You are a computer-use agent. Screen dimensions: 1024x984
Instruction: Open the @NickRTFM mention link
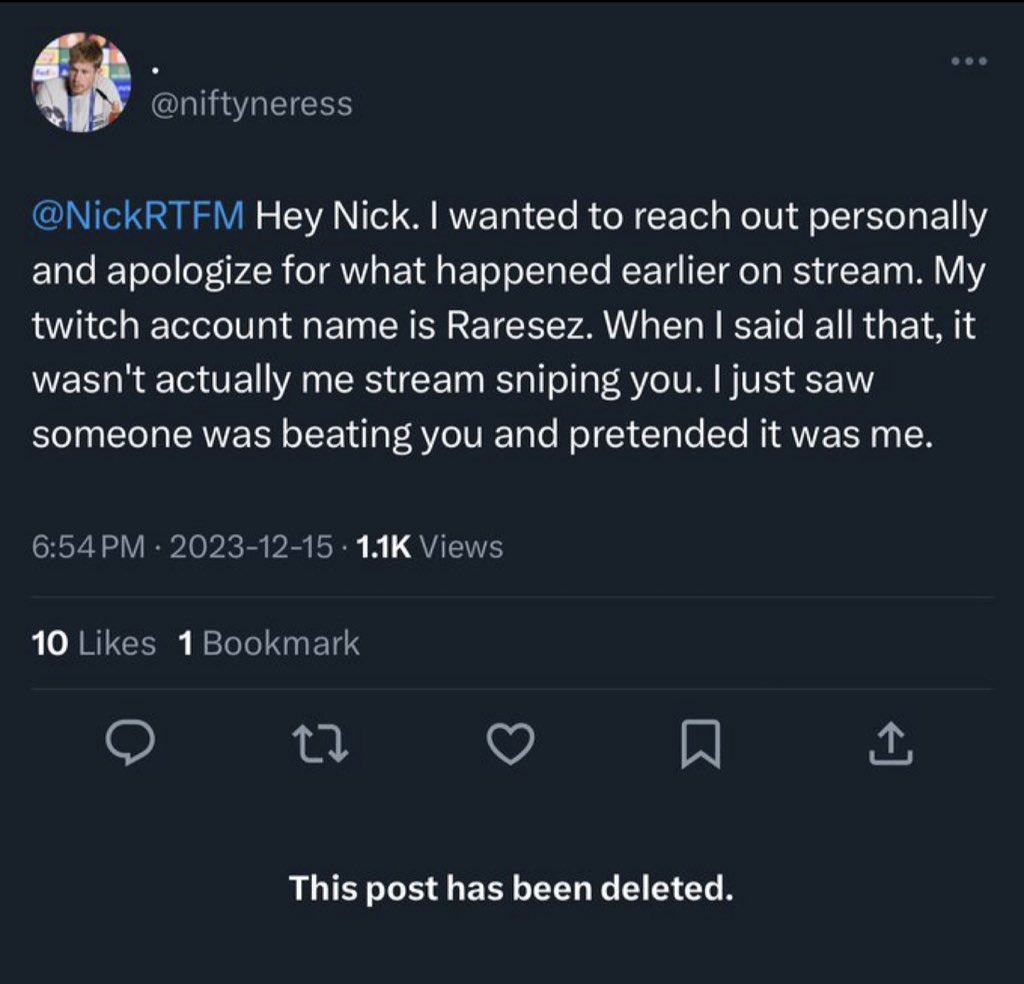click(138, 217)
